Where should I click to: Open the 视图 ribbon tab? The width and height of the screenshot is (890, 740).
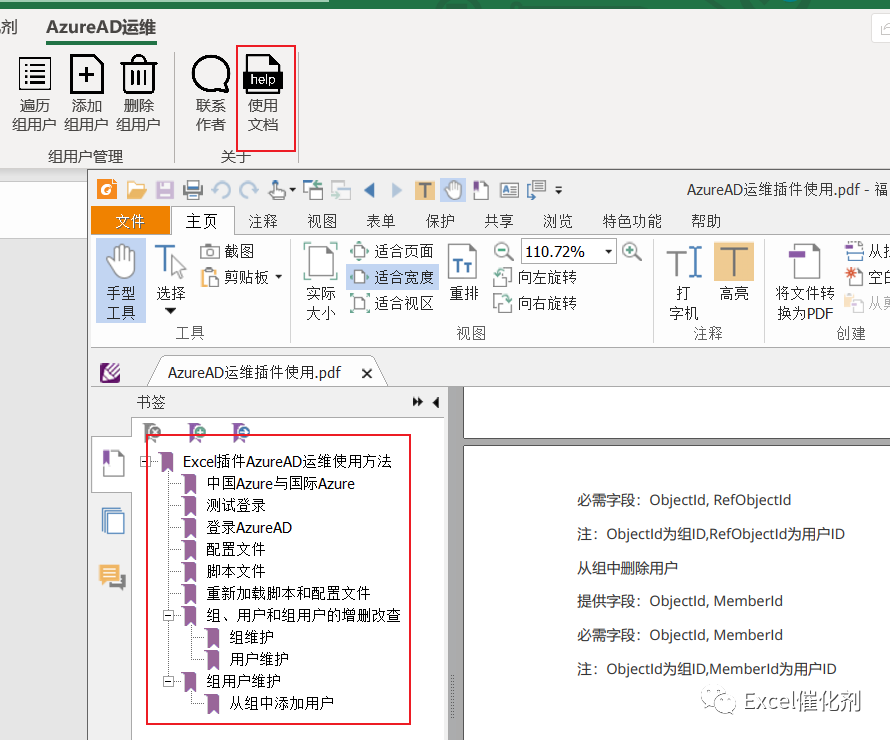click(322, 221)
